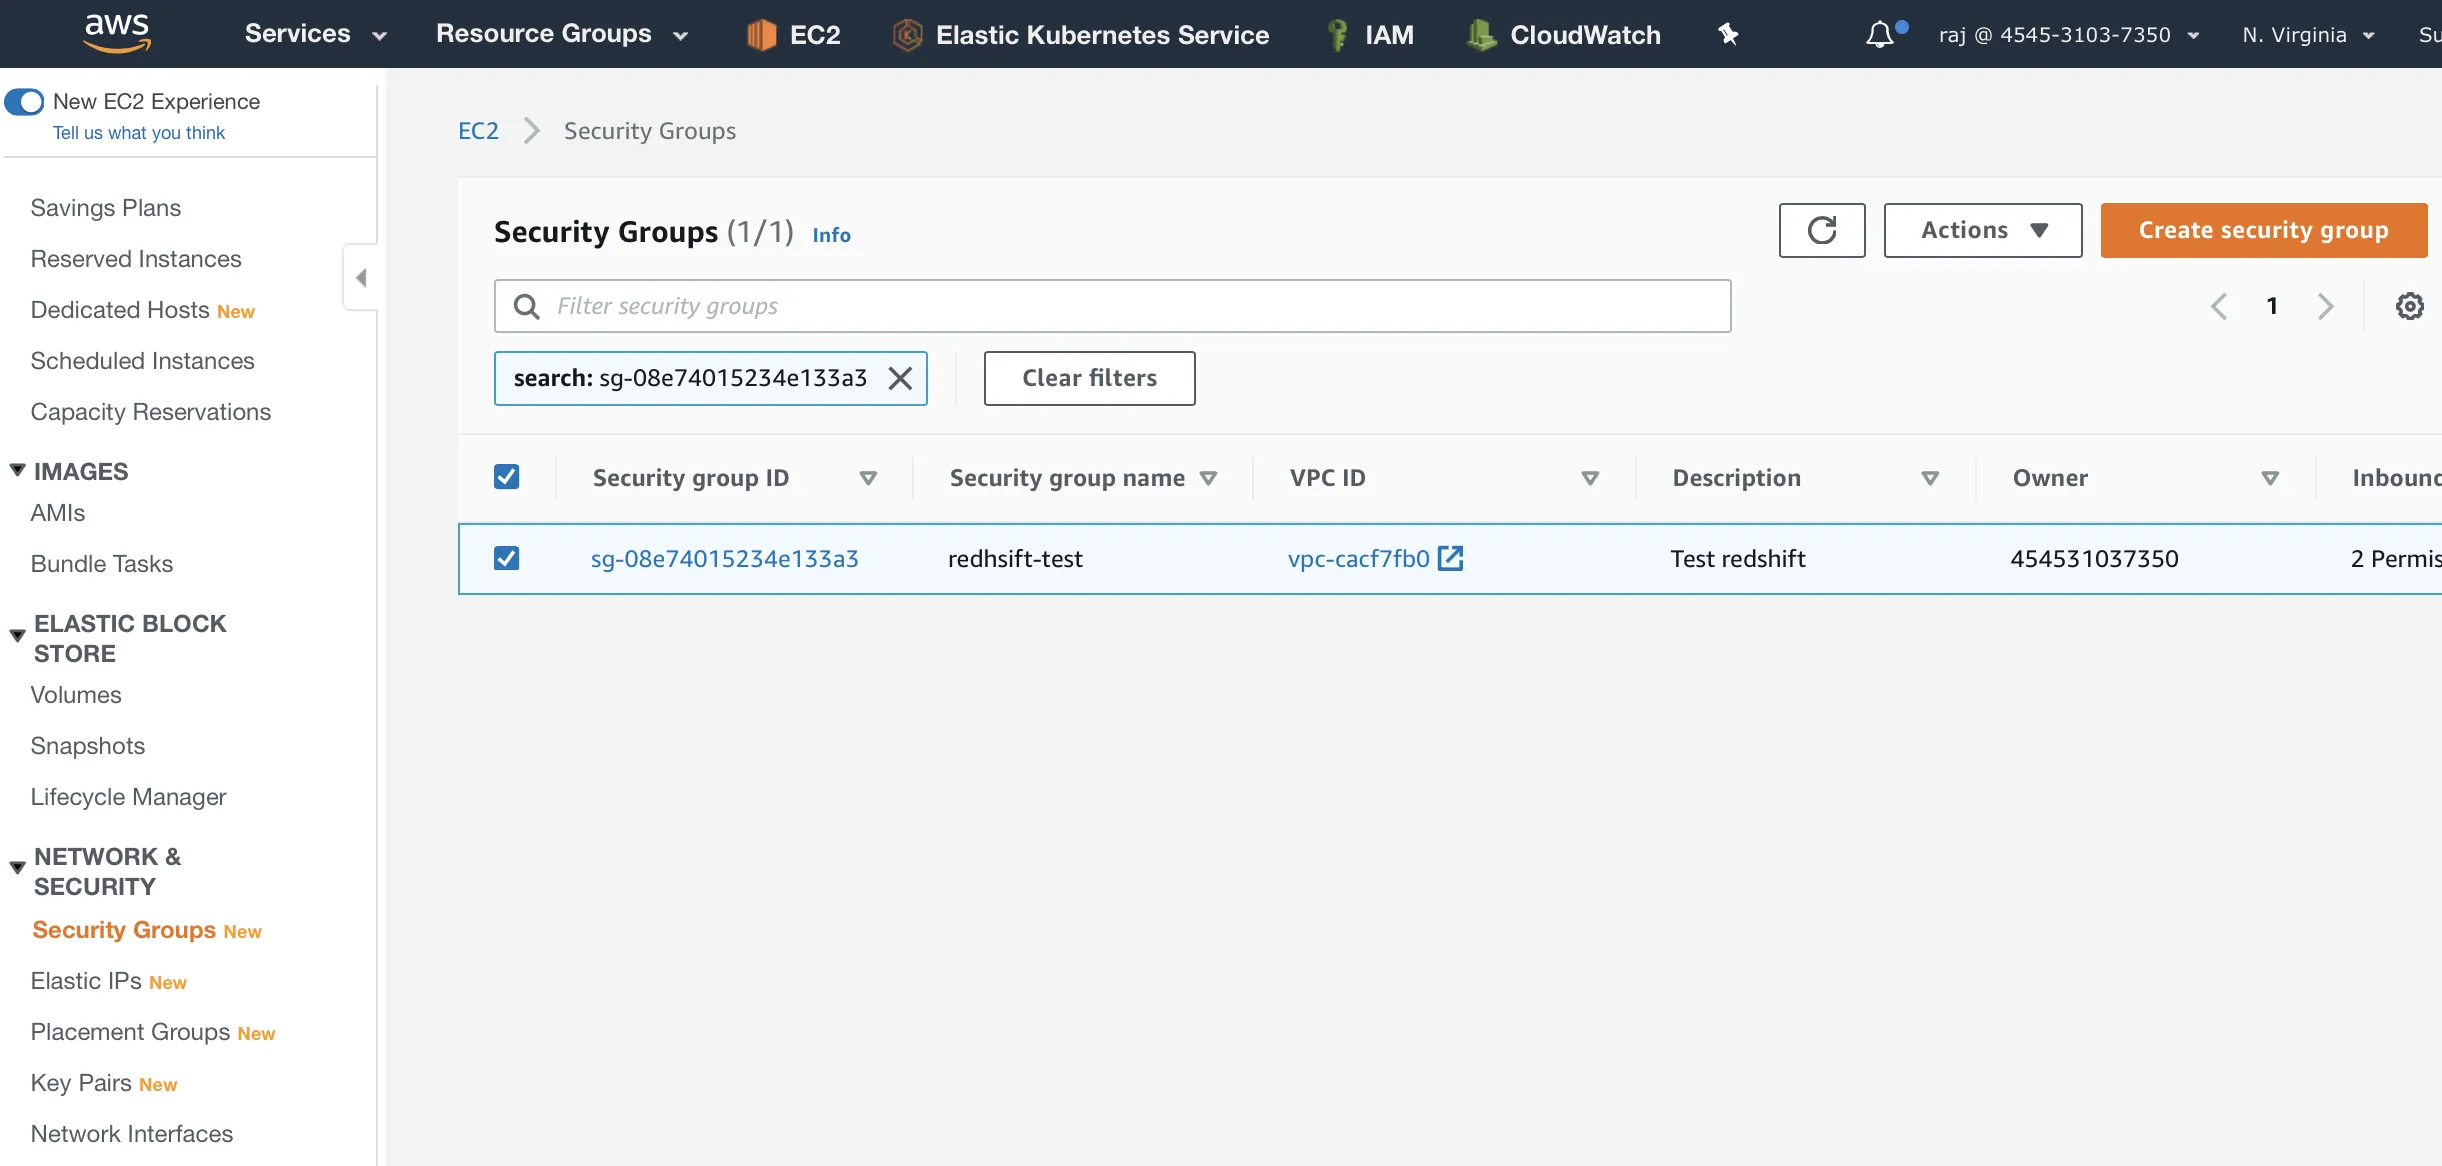Collapse the NETWORK & SECURITY section
Image resolution: width=2442 pixels, height=1166 pixels.
[x=17, y=868]
